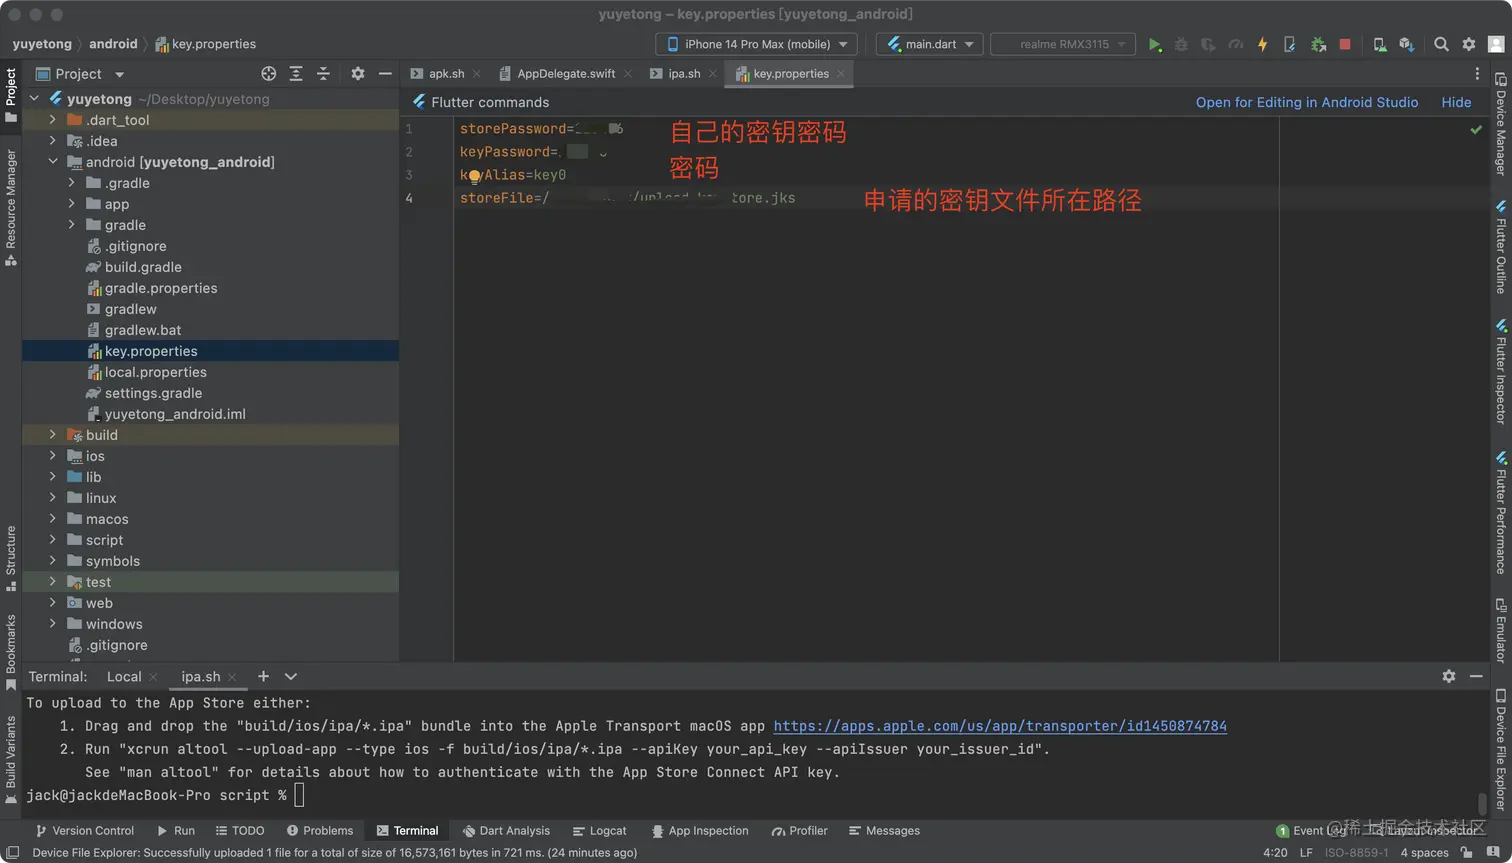Click Hide link in Flutter commands bar
This screenshot has width=1512, height=863.
[1456, 102]
